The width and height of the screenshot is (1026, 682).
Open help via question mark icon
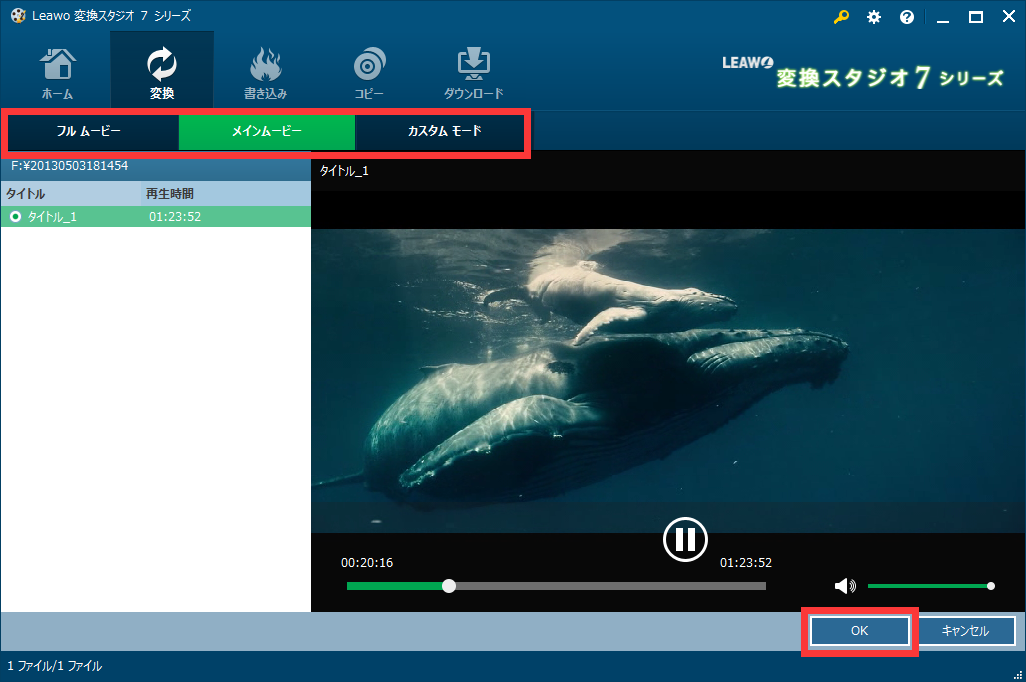click(x=907, y=17)
